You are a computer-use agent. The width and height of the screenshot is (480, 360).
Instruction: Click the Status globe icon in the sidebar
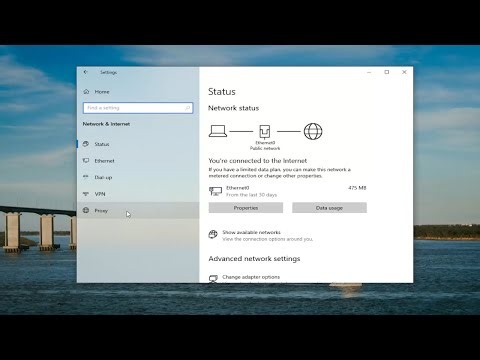pos(86,144)
